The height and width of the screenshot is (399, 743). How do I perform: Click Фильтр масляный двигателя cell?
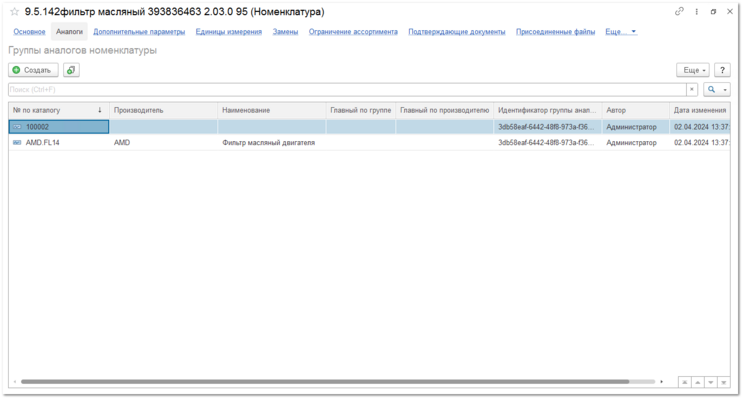pyautogui.click(x=272, y=142)
